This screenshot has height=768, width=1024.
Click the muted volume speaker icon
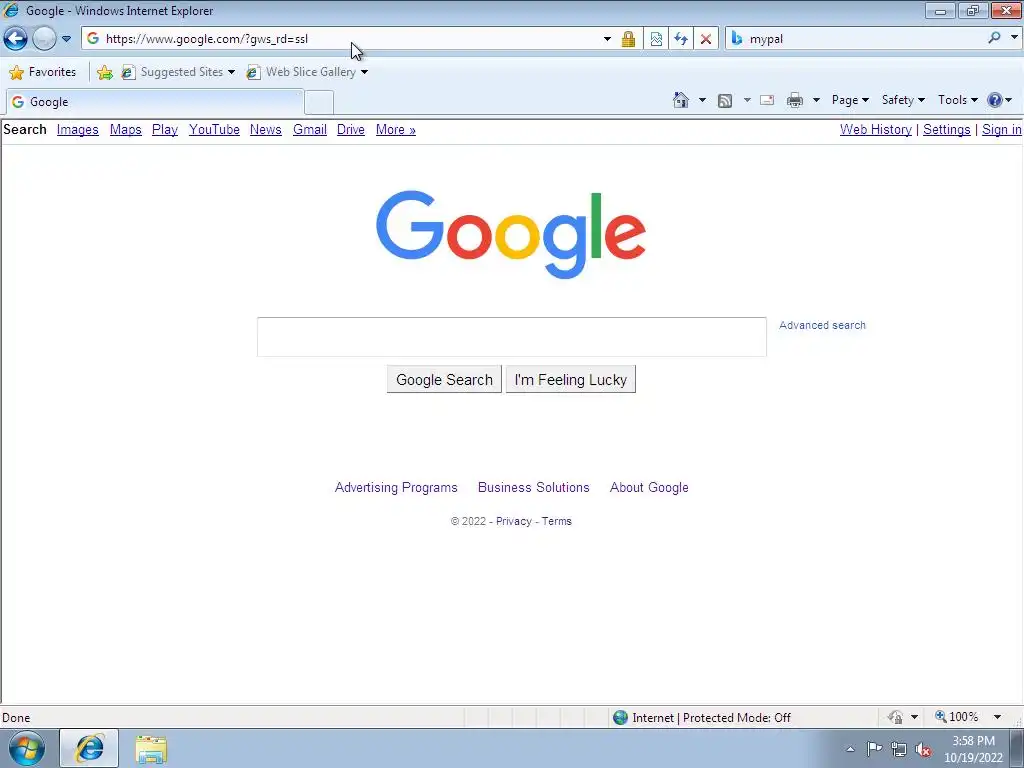coord(923,750)
